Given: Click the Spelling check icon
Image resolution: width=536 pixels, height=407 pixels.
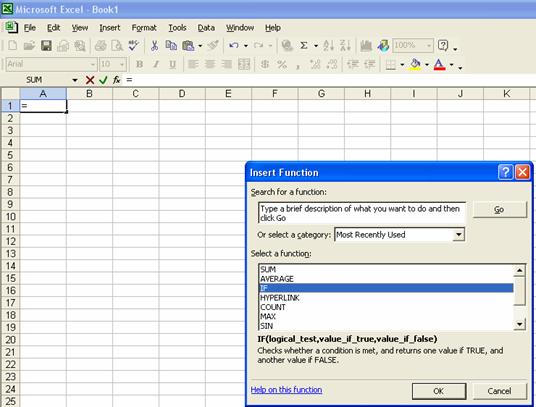Looking at the screenshot, I should 133,45.
